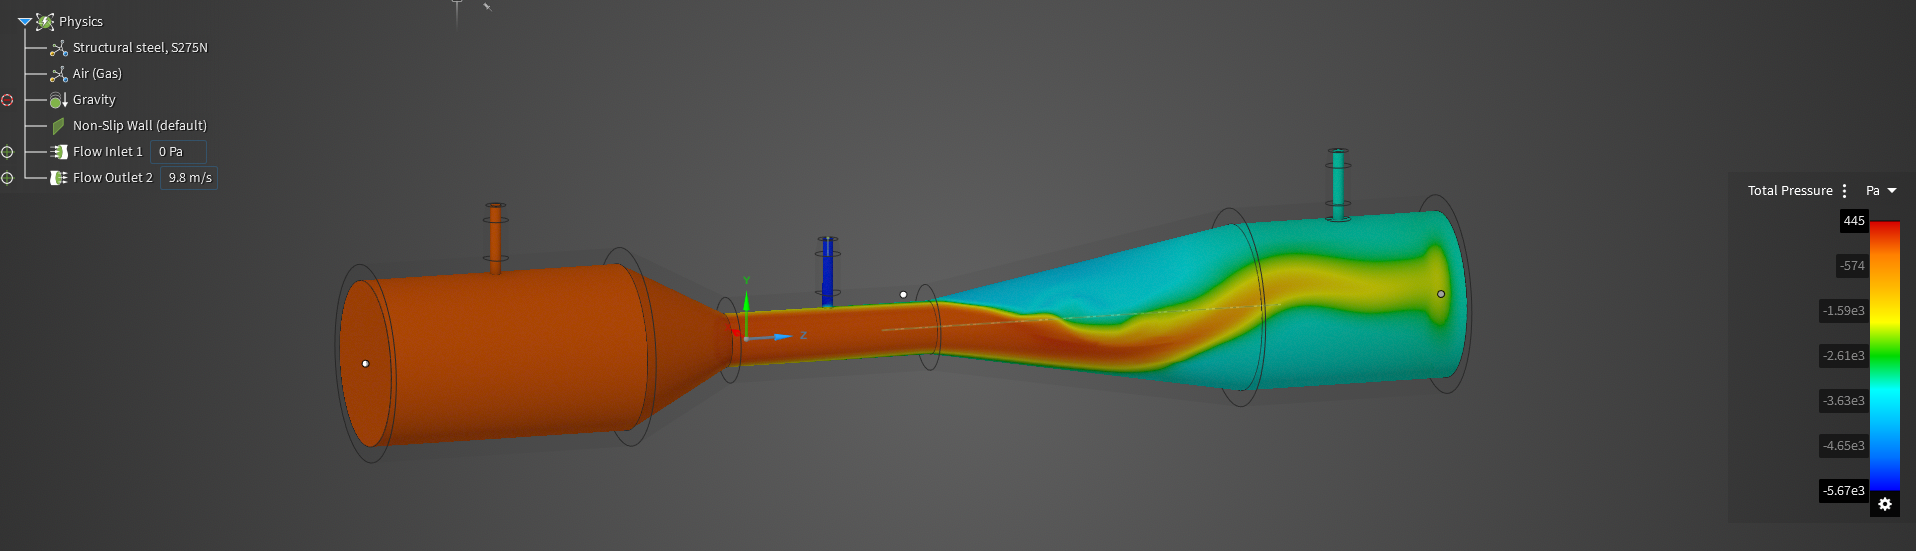The image size is (1916, 551).
Task: Click the probe point on outlet end face
Action: tap(1441, 294)
